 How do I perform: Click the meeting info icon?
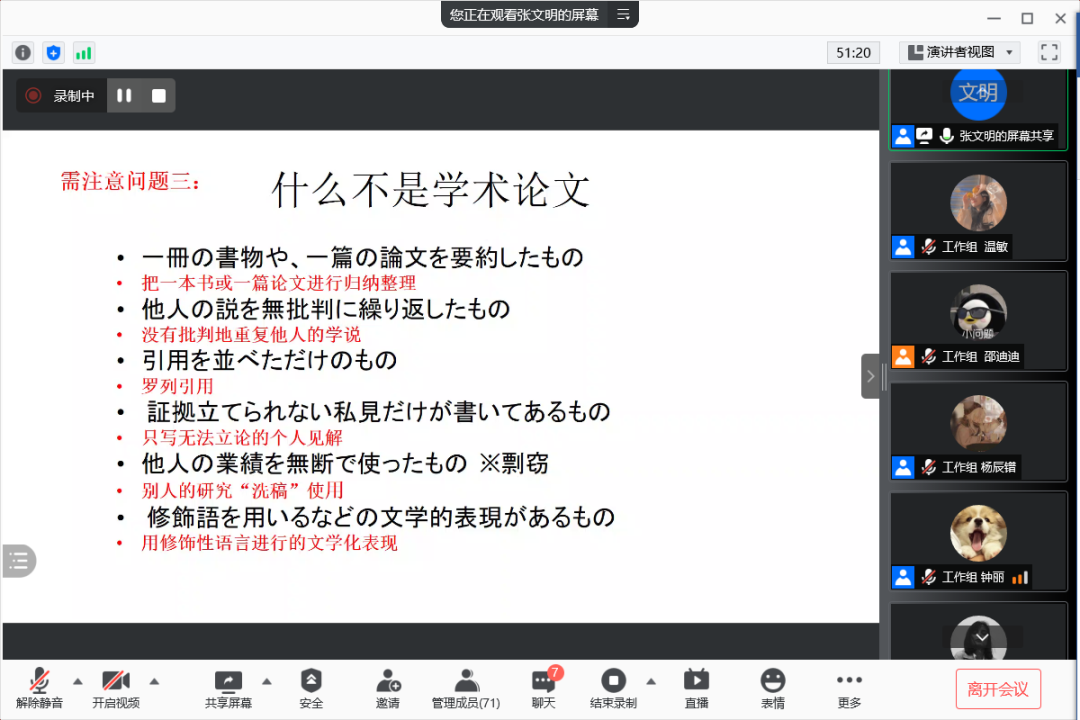(23, 53)
